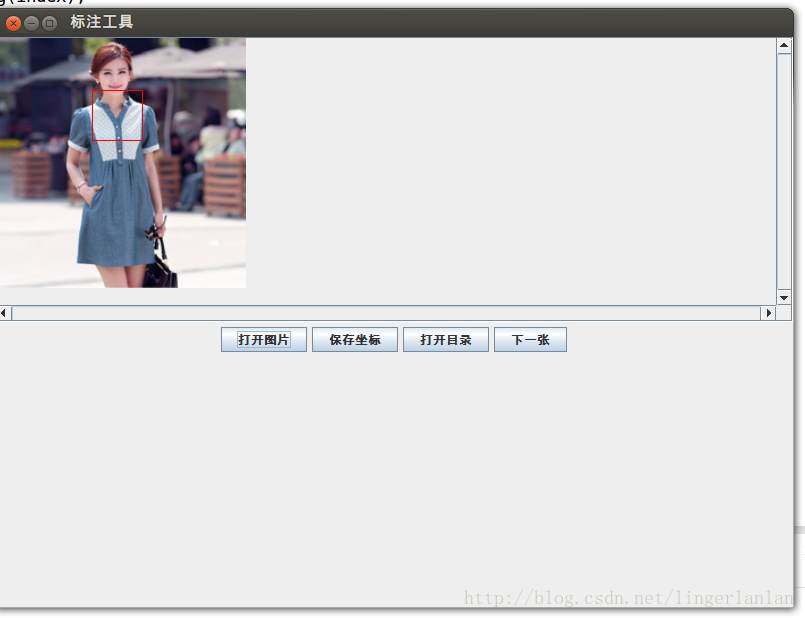Close the 标注工具 window
Image resolution: width=805 pixels, height=618 pixels.
click(13, 23)
